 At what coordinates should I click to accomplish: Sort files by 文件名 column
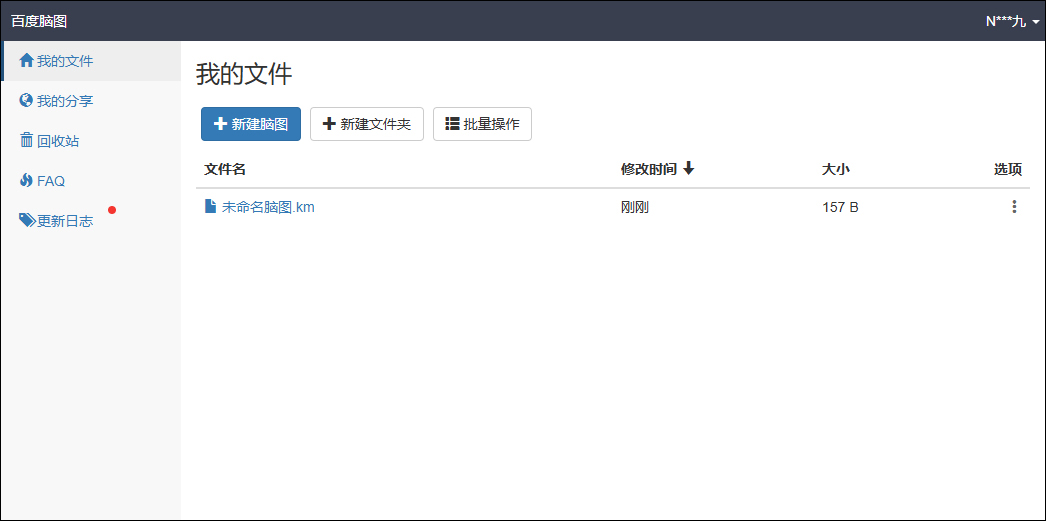click(225, 169)
